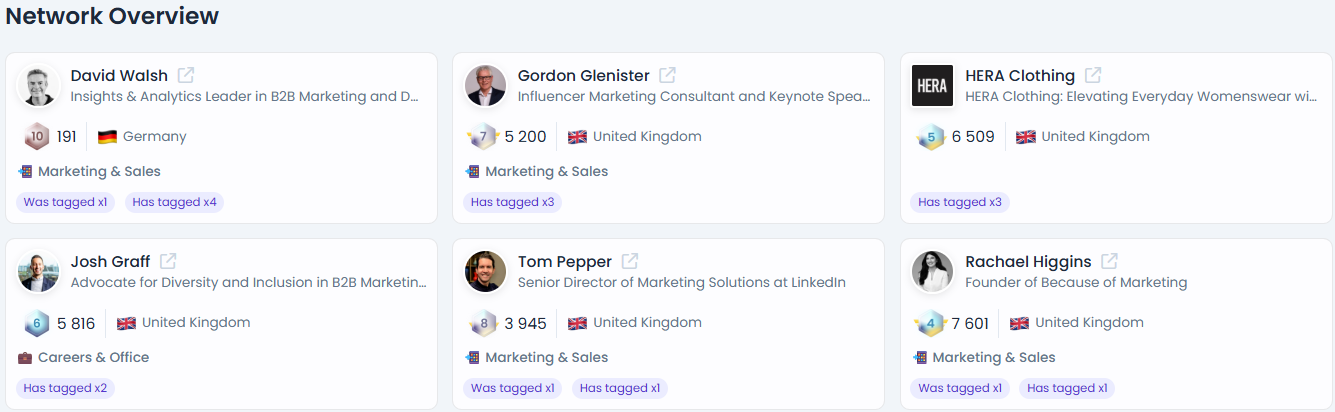Click David Walsh's level 10 badge
1335x412 pixels.
(36, 136)
